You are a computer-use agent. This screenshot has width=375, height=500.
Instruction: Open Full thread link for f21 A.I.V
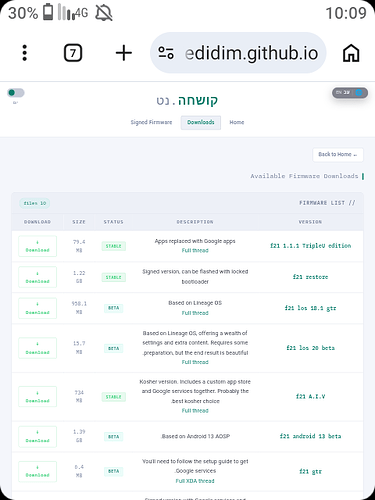tap(195, 411)
